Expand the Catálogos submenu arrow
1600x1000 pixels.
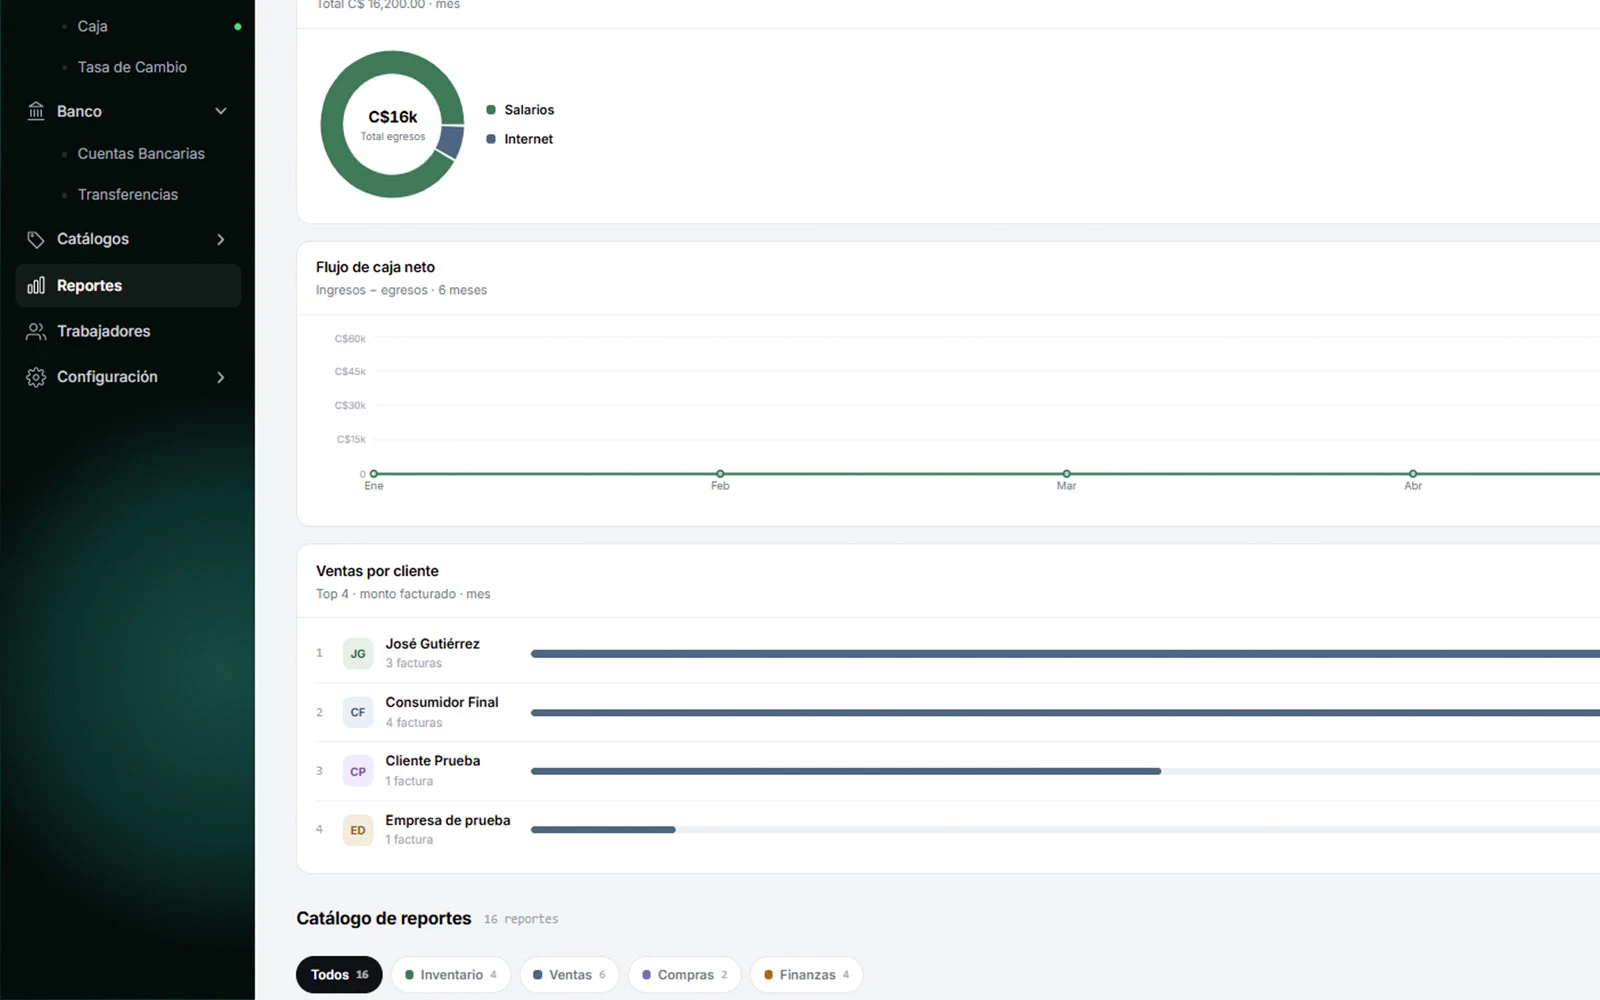[x=221, y=239]
